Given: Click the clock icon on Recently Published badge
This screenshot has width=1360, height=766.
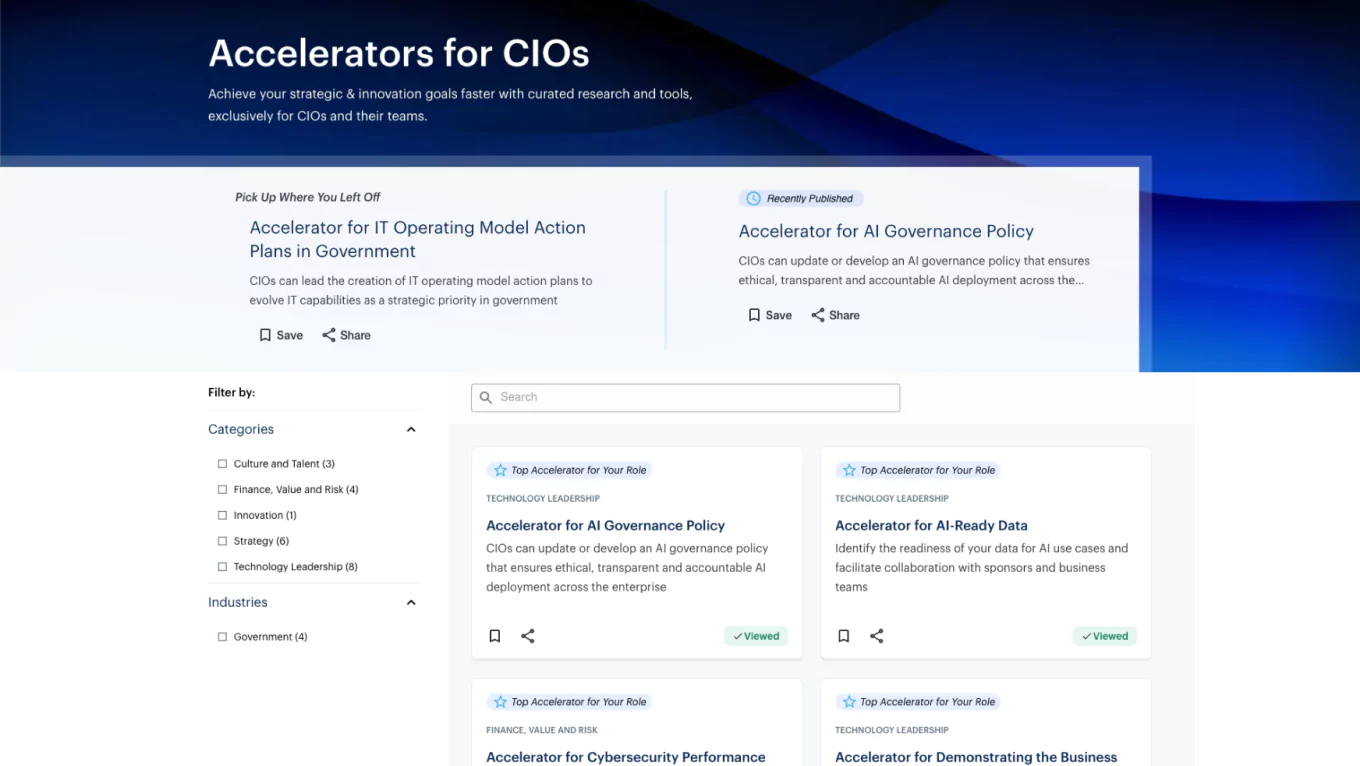Looking at the screenshot, I should click(x=752, y=198).
